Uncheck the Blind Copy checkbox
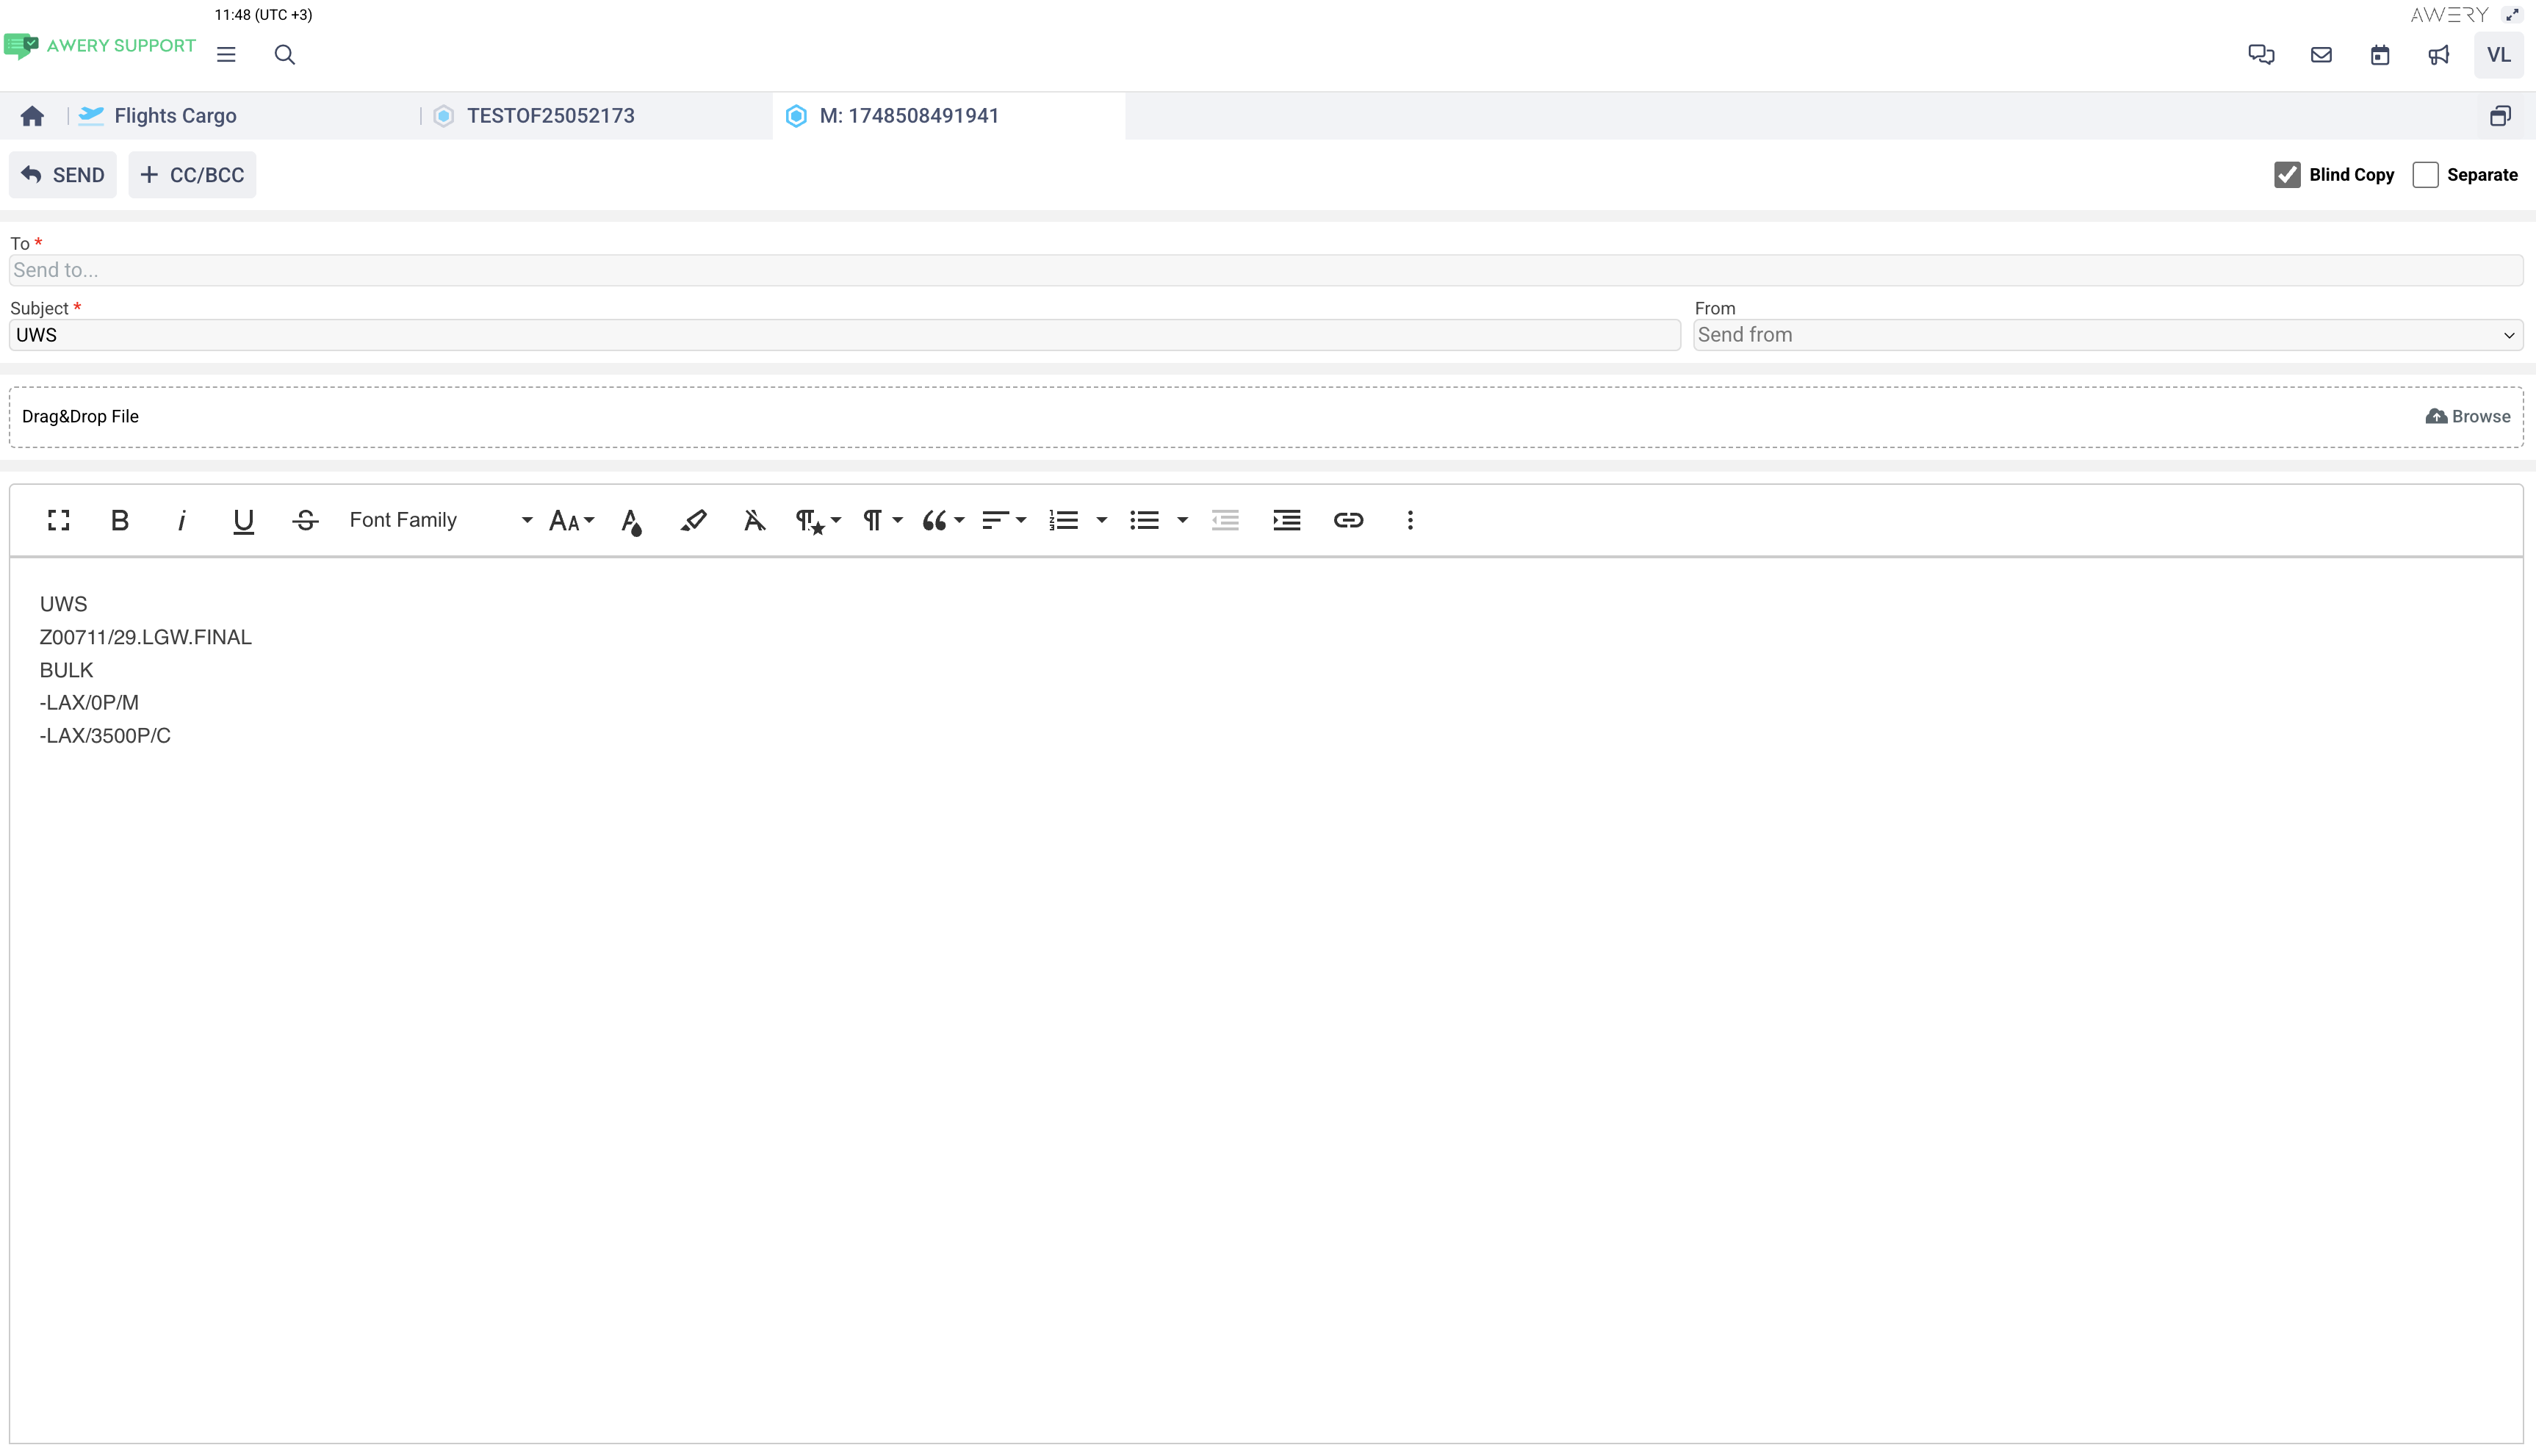 click(2287, 175)
